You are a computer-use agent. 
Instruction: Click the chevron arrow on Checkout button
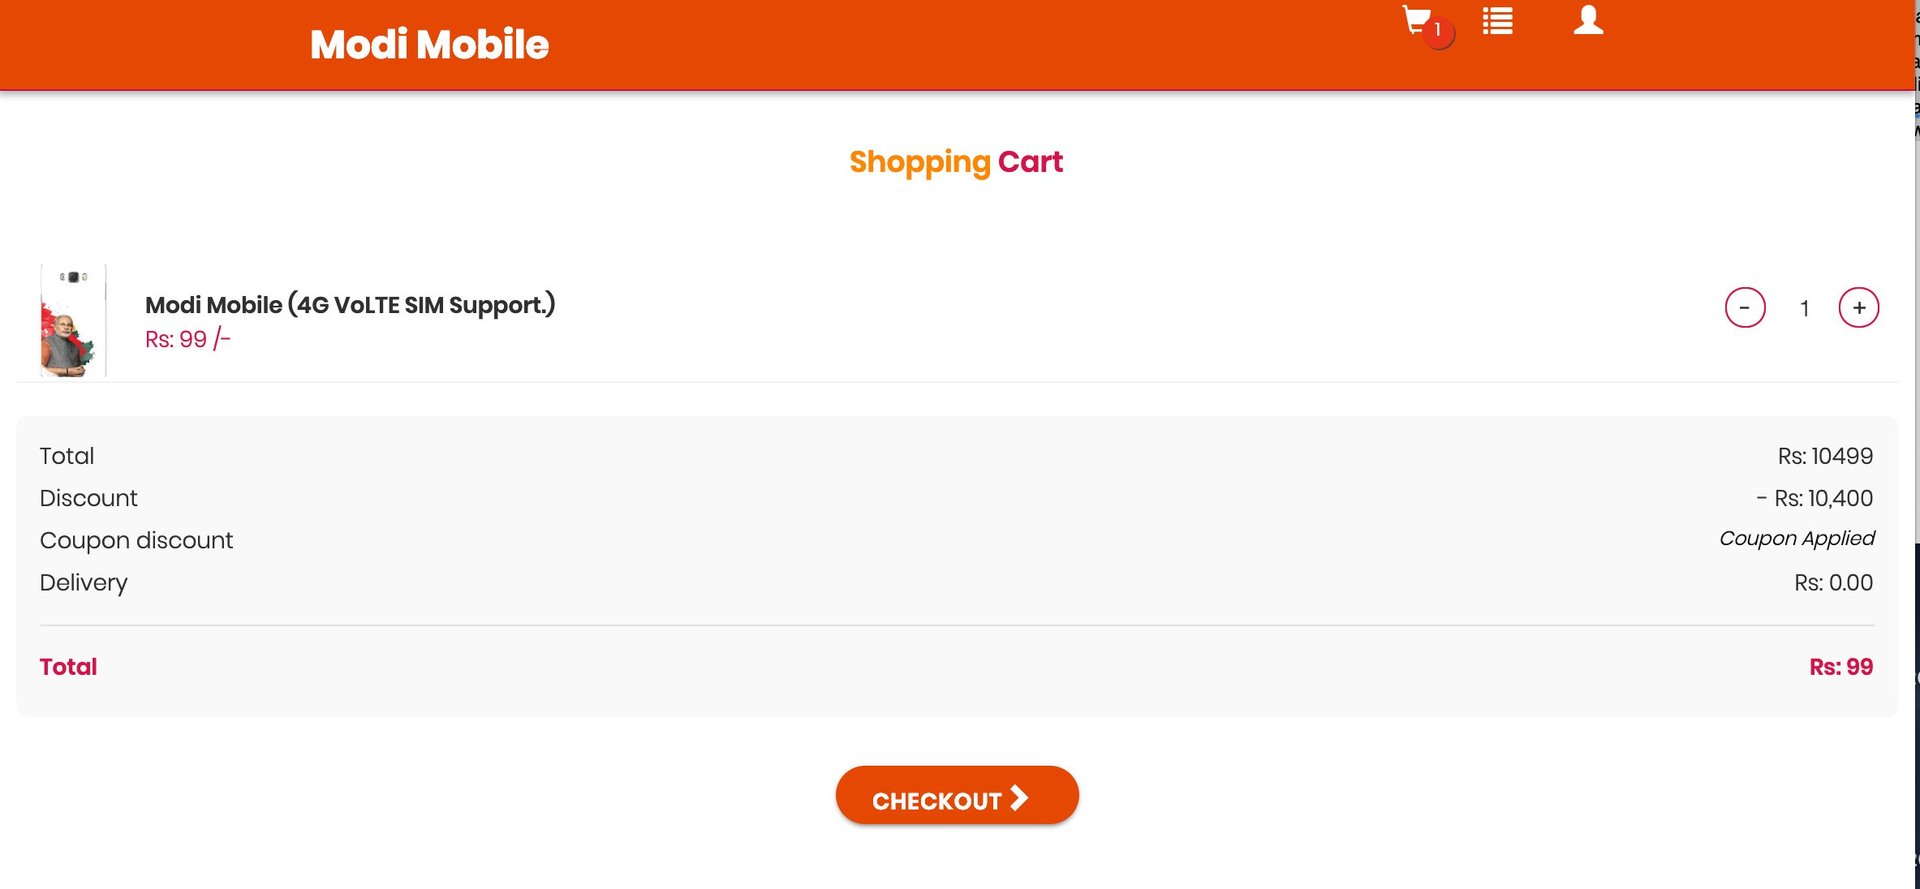coord(1019,798)
